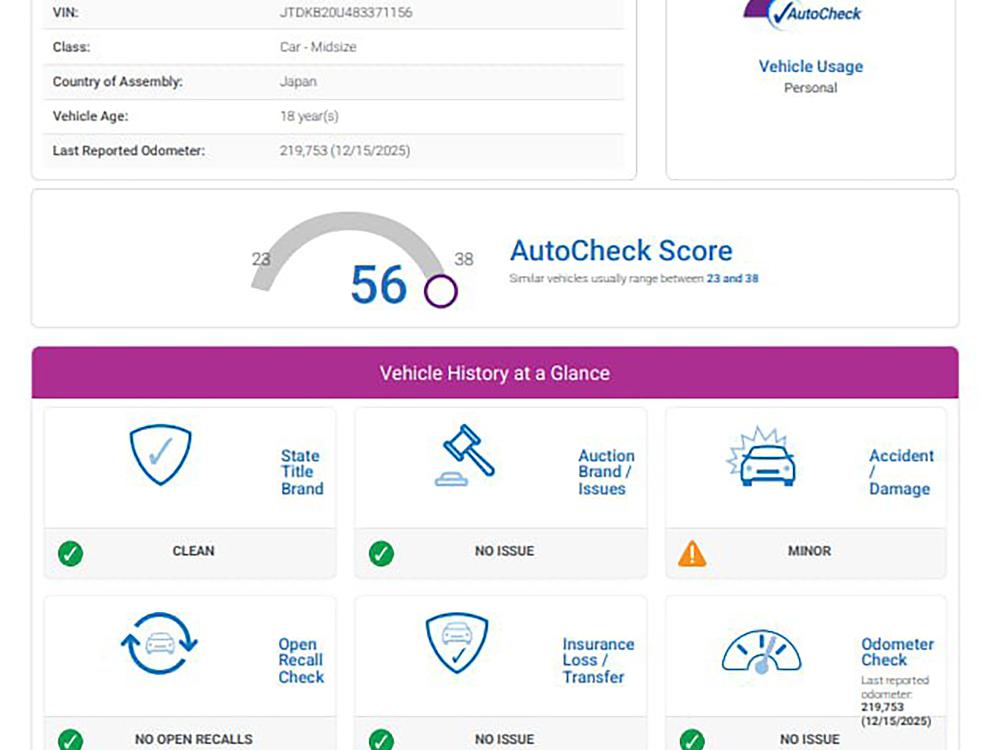
Task: Click the VIN number text
Action: pos(345,13)
